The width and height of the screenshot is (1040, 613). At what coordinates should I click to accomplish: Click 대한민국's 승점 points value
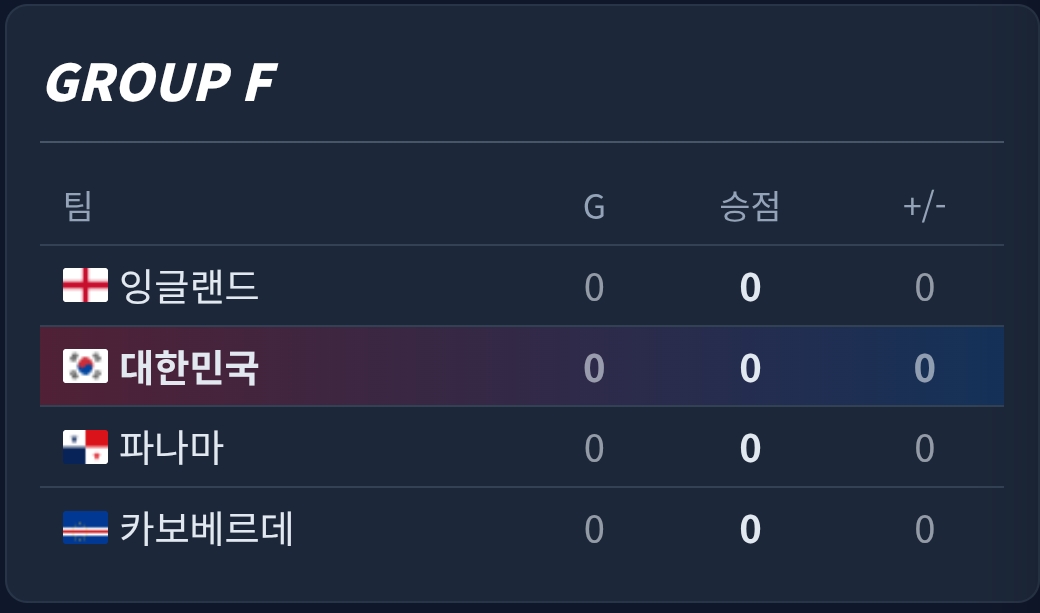pyautogui.click(x=750, y=368)
